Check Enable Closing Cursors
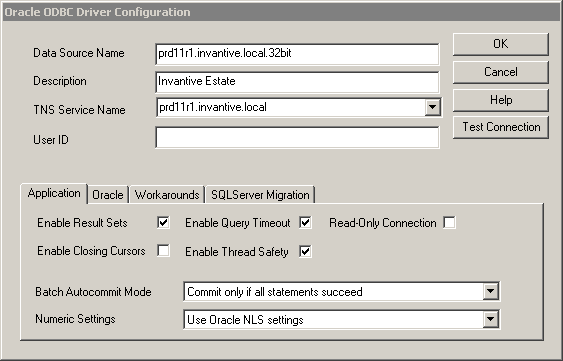This screenshot has height=361, width=563. pyautogui.click(x=163, y=250)
